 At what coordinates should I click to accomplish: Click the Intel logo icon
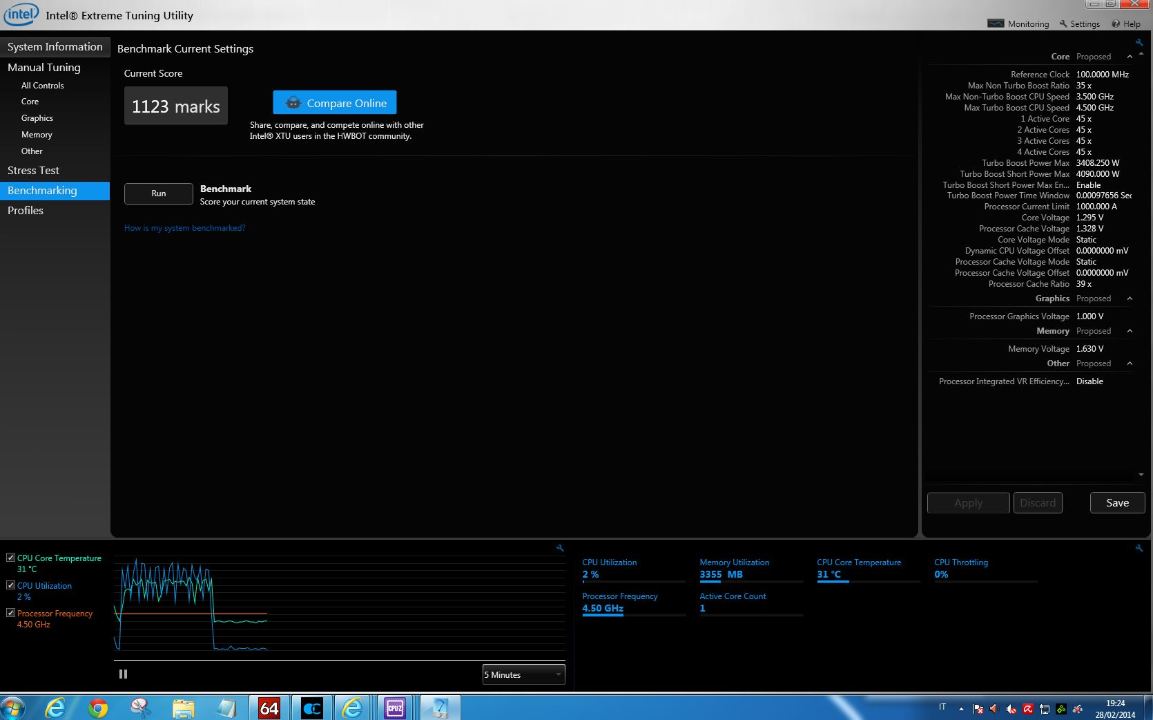[21, 13]
